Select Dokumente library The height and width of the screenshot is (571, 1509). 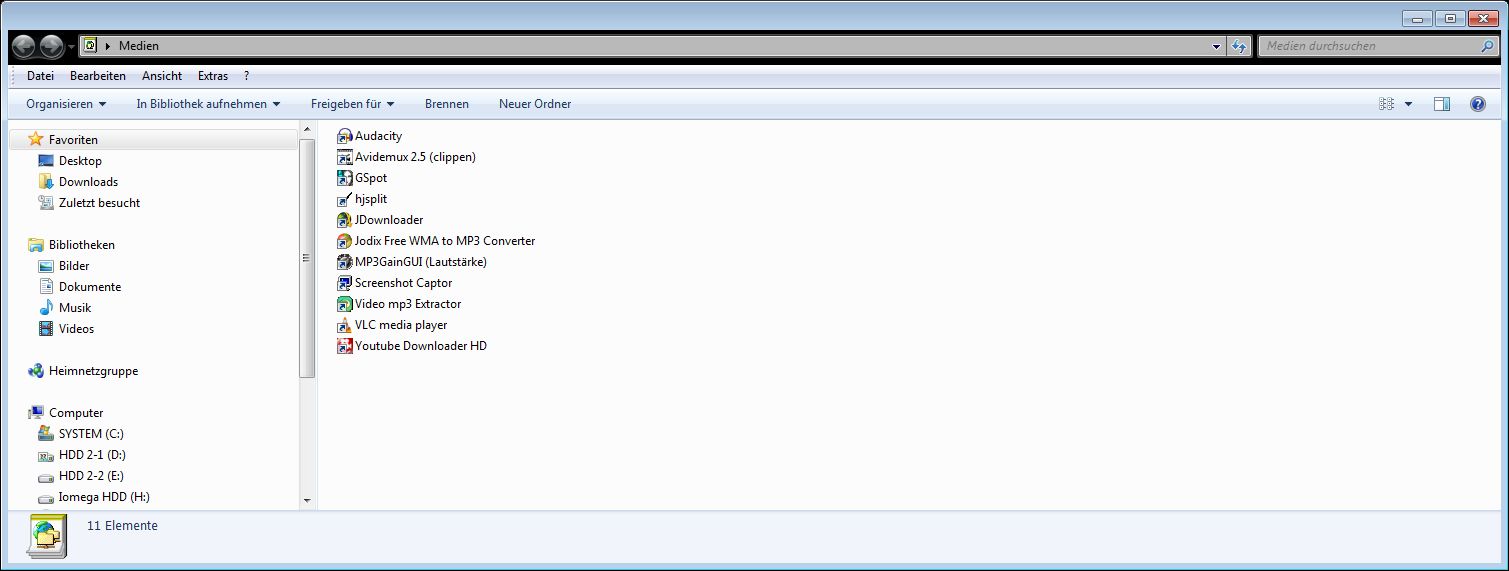click(90, 287)
